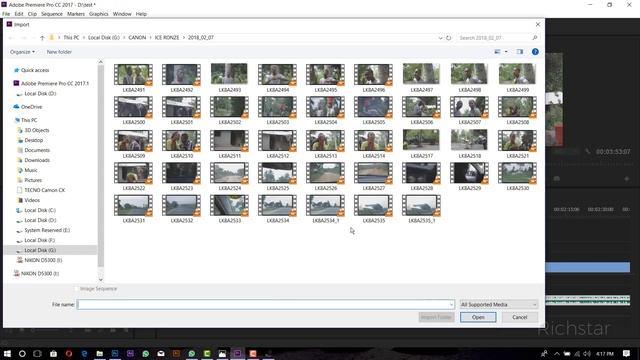This screenshot has height=360, width=640.
Task: Open the Action Center notifications icon
Action: pyautogui.click(x=627, y=353)
